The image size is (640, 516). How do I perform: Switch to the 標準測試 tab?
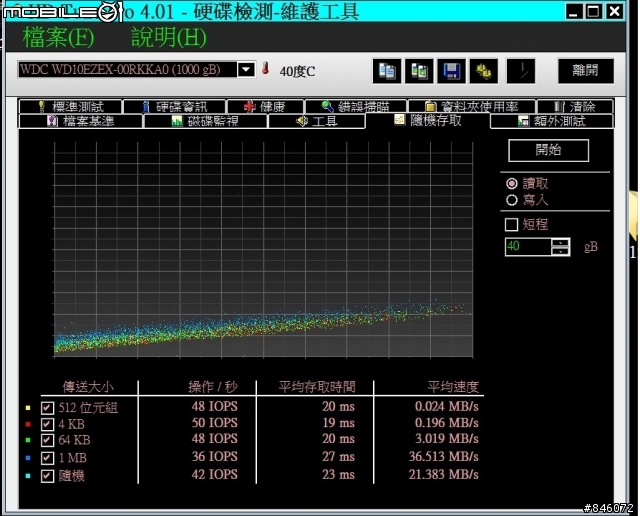(70, 107)
